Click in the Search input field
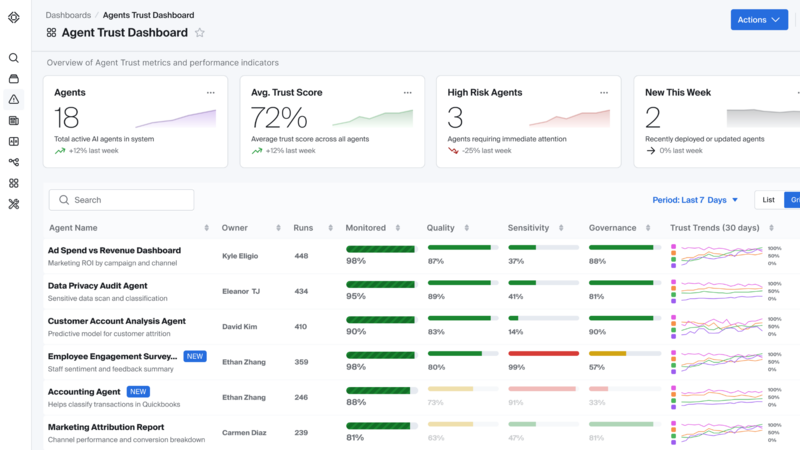This screenshot has height=450, width=800. (130, 200)
